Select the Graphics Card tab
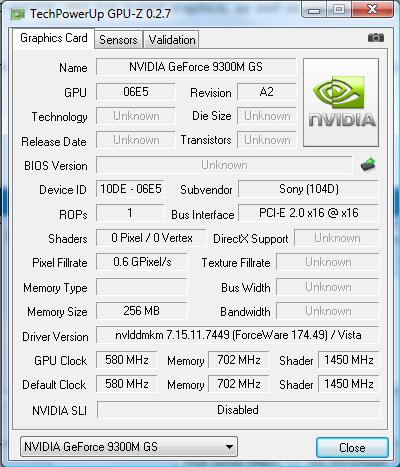The image size is (400, 467). pyautogui.click(x=54, y=38)
